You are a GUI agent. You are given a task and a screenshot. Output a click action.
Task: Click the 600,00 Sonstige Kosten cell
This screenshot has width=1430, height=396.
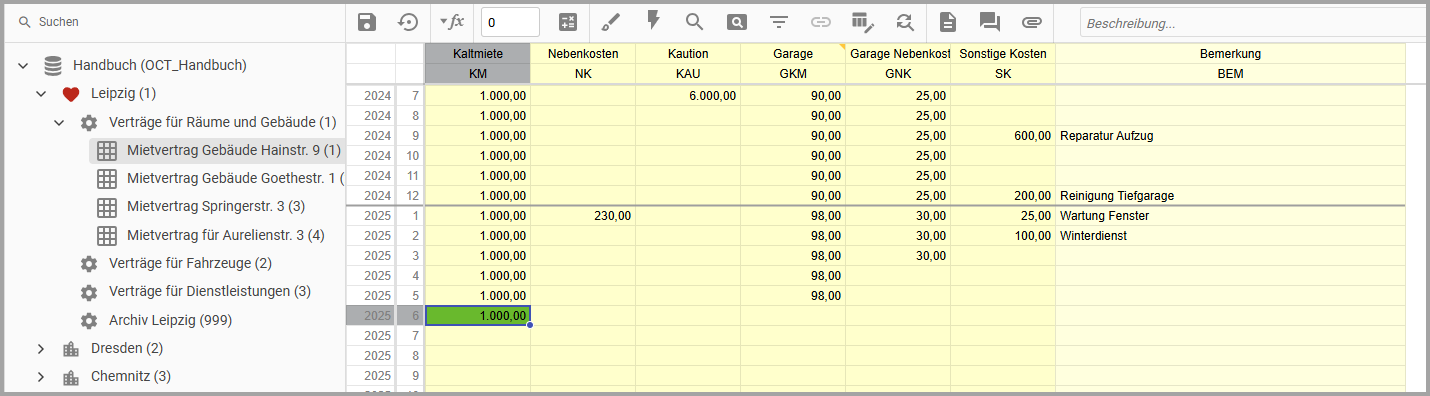pos(1003,136)
